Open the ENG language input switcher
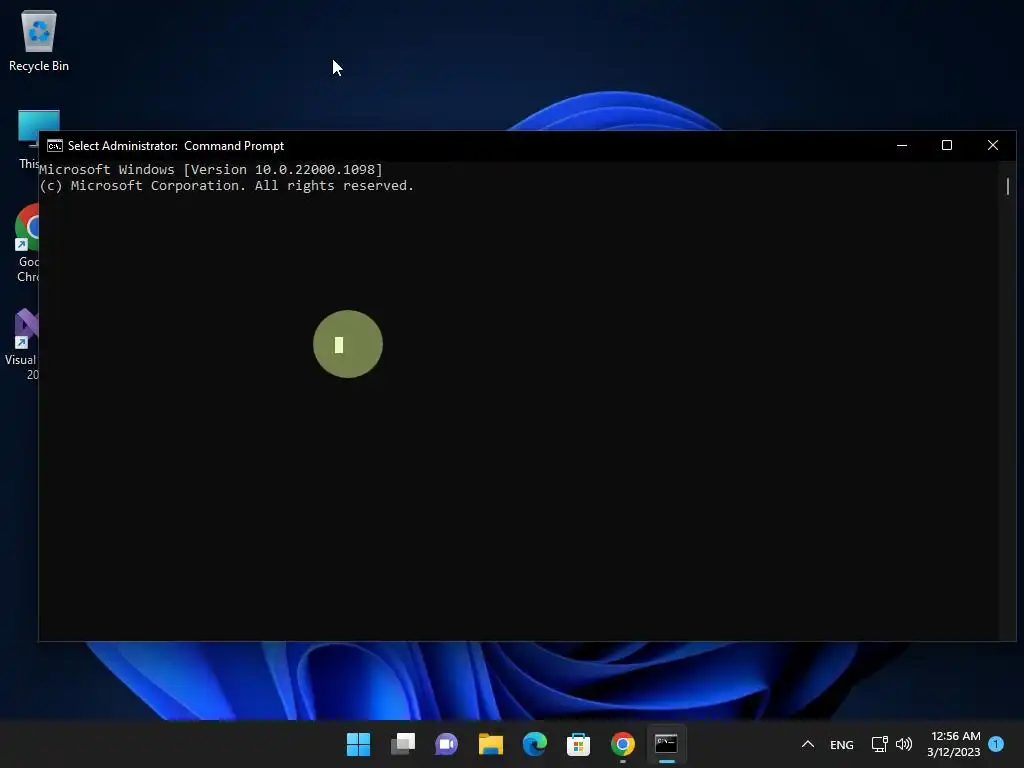Image resolution: width=1024 pixels, height=768 pixels. point(841,744)
